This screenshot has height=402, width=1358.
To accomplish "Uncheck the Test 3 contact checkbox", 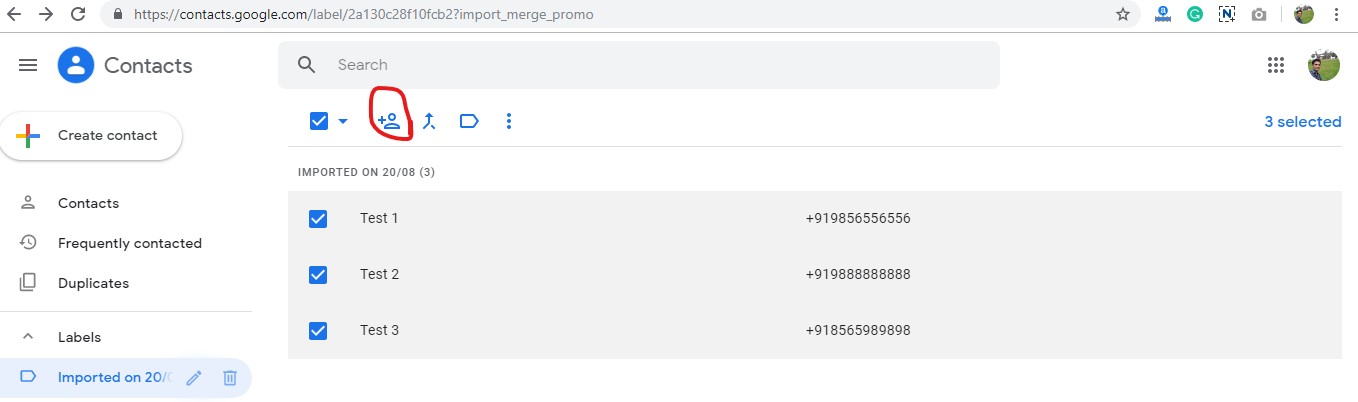I will [318, 330].
